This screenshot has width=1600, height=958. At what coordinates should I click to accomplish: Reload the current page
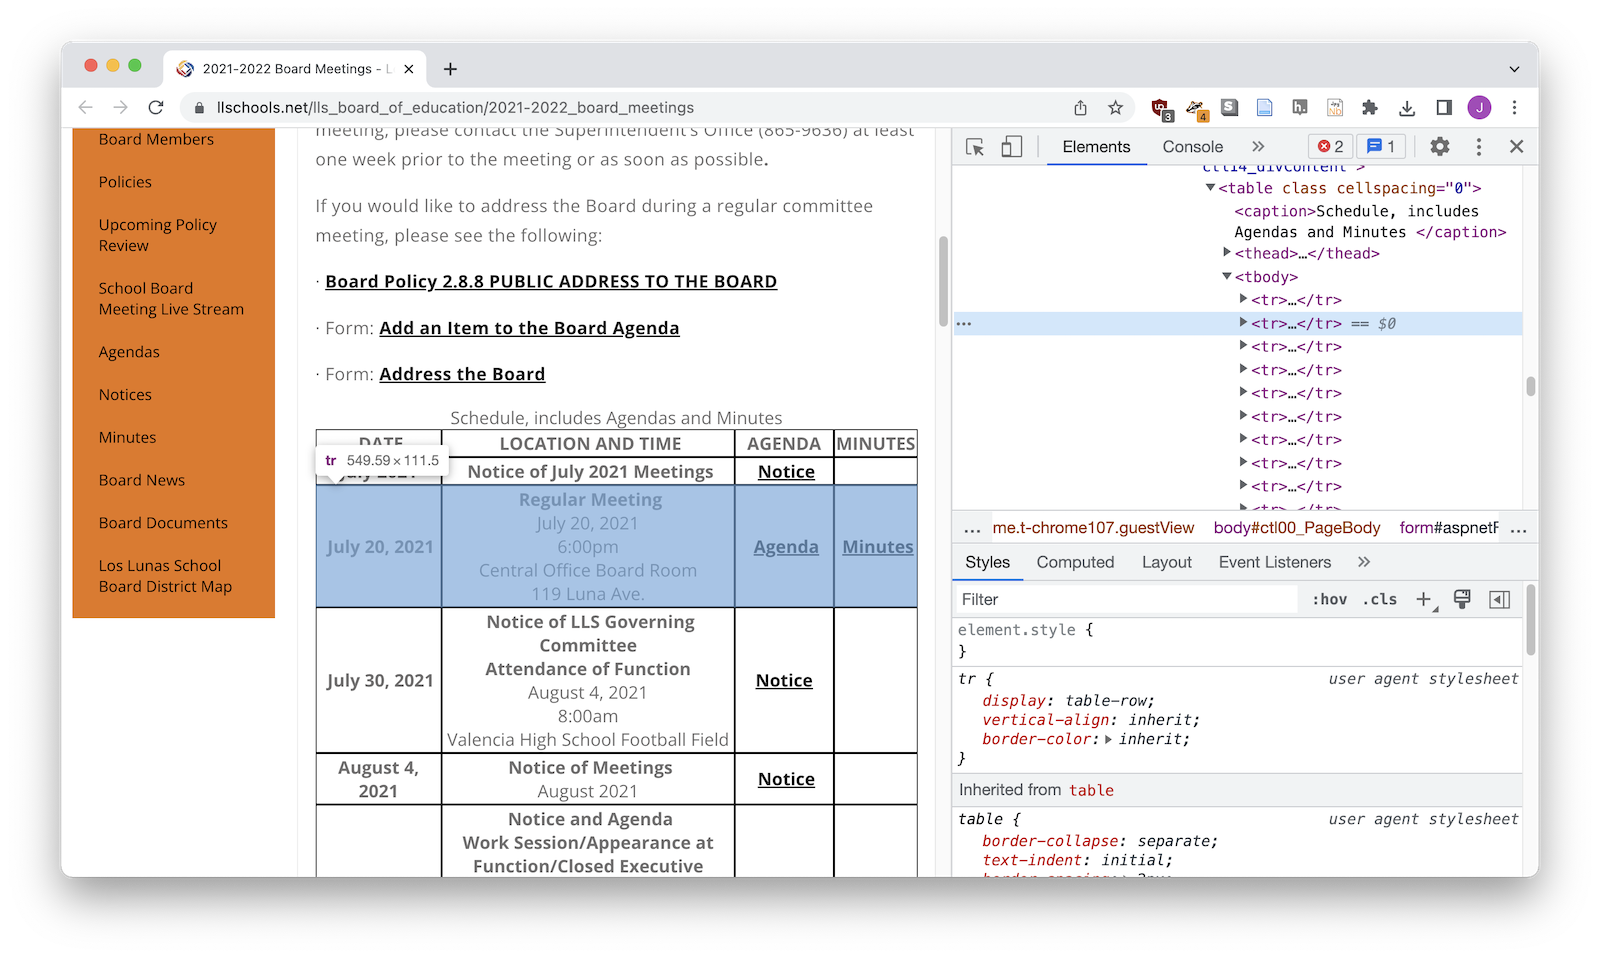155,107
